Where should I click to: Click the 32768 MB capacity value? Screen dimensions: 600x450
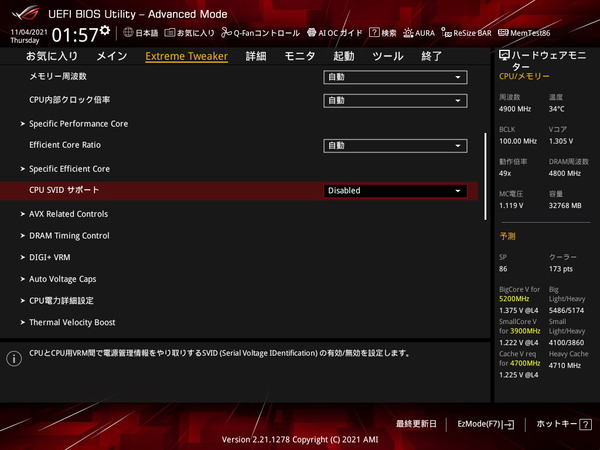565,205
